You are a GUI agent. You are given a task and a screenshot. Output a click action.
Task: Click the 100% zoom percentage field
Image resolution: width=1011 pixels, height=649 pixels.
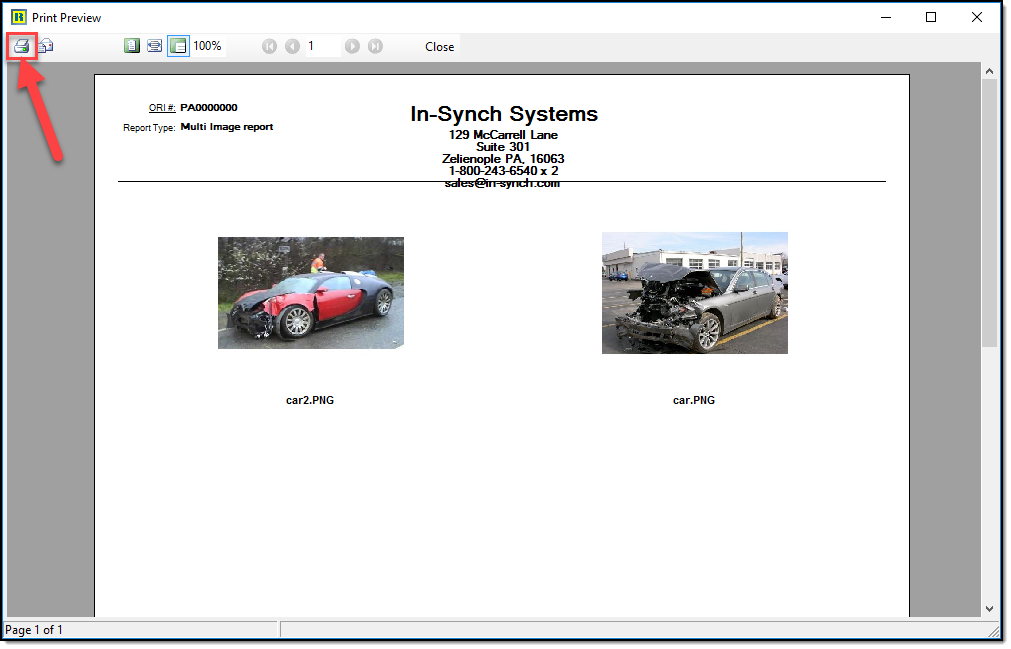208,46
